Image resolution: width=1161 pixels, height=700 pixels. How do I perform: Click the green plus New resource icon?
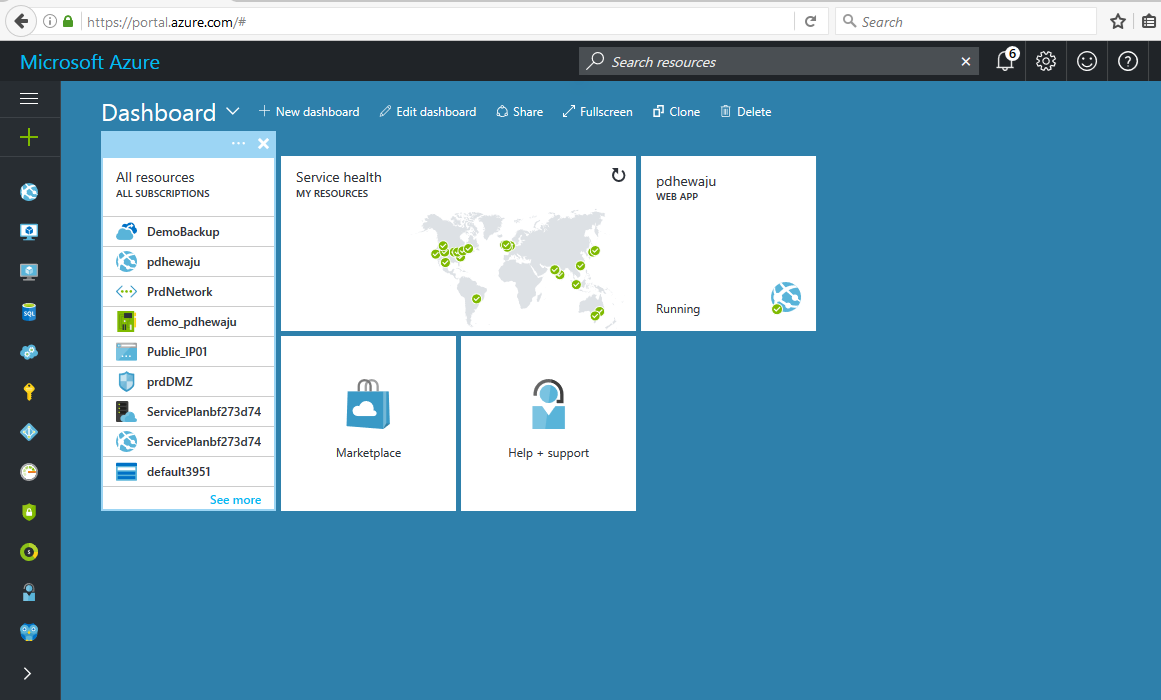29,137
